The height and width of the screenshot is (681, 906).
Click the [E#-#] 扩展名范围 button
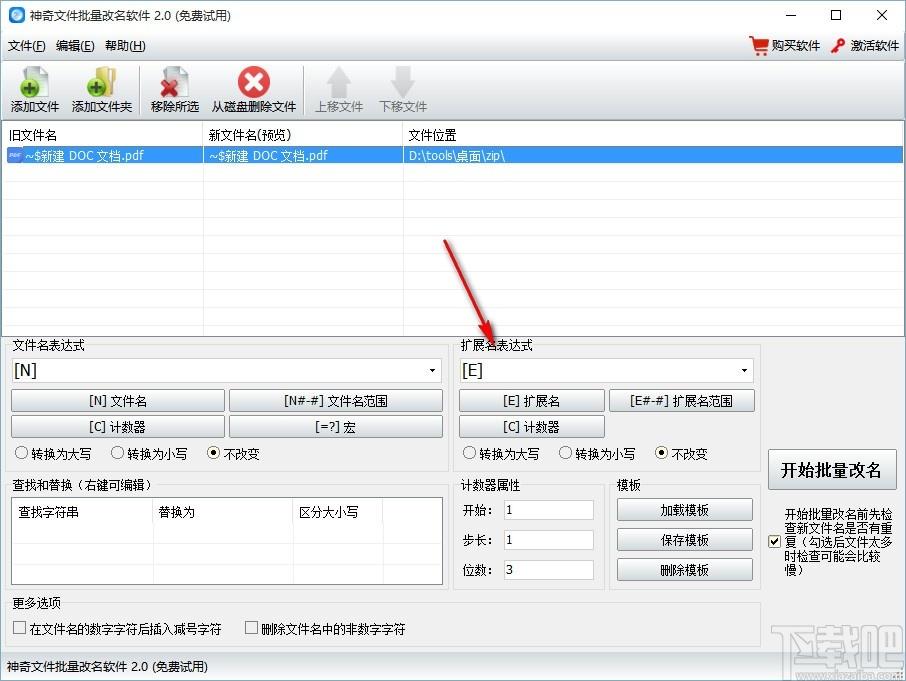pyautogui.click(x=682, y=401)
